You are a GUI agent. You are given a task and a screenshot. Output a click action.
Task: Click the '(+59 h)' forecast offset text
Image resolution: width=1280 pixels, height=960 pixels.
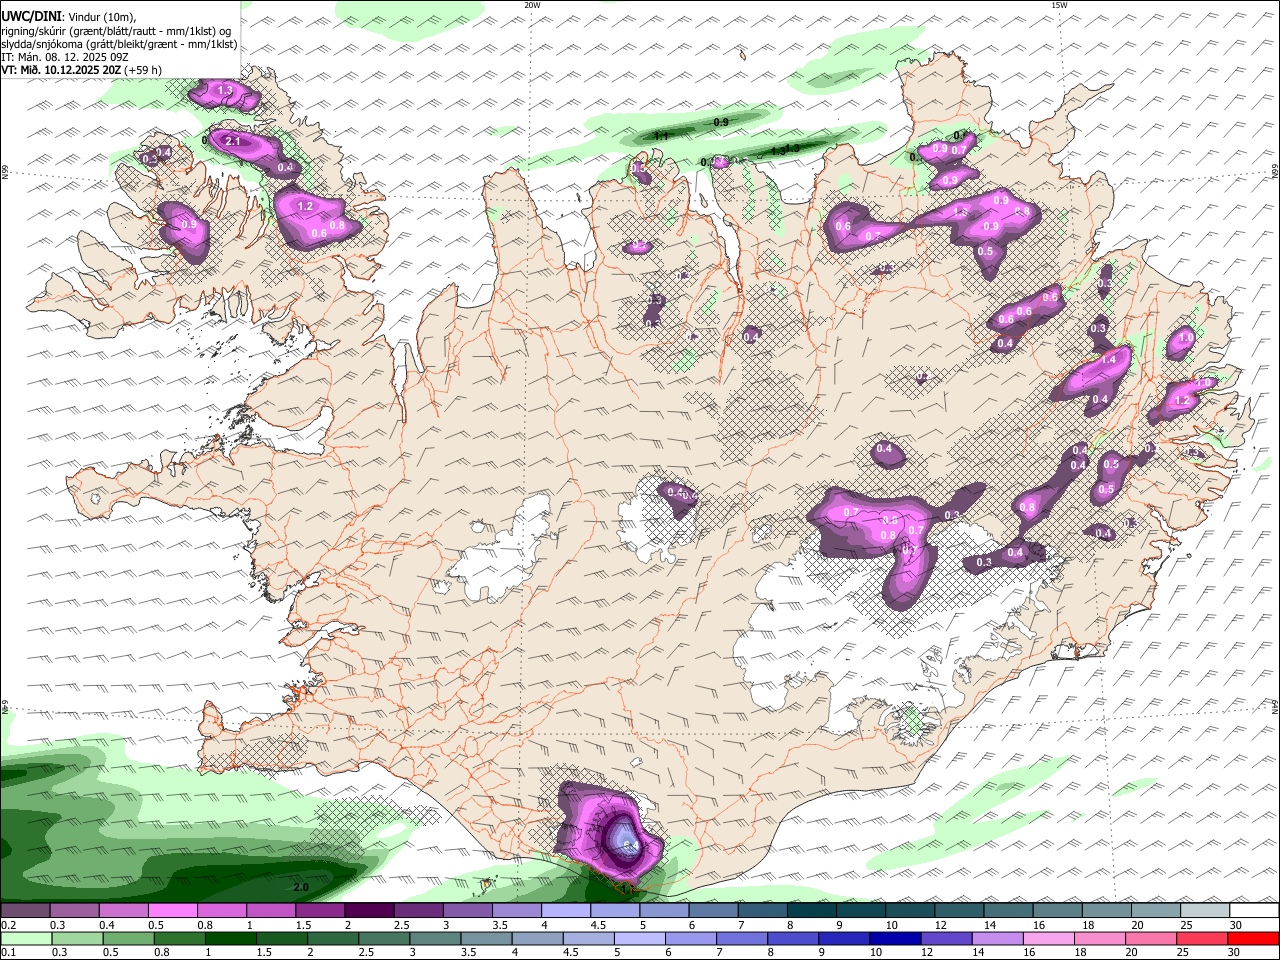pos(143,70)
